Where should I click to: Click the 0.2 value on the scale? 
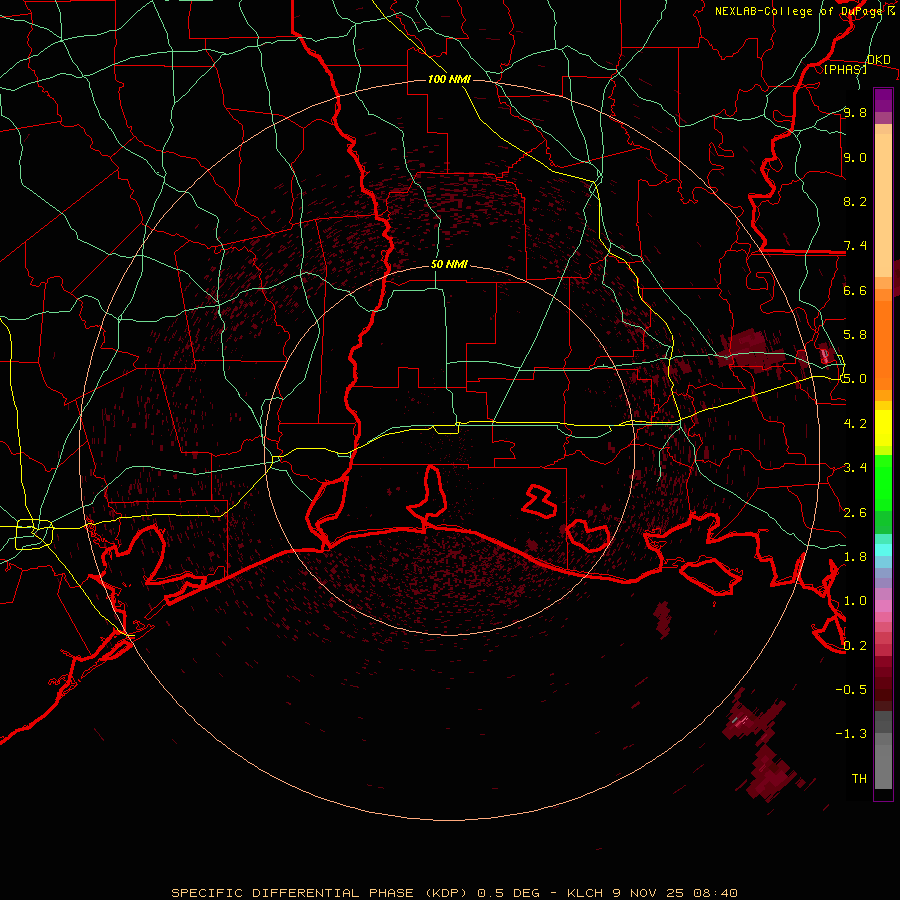pos(855,645)
